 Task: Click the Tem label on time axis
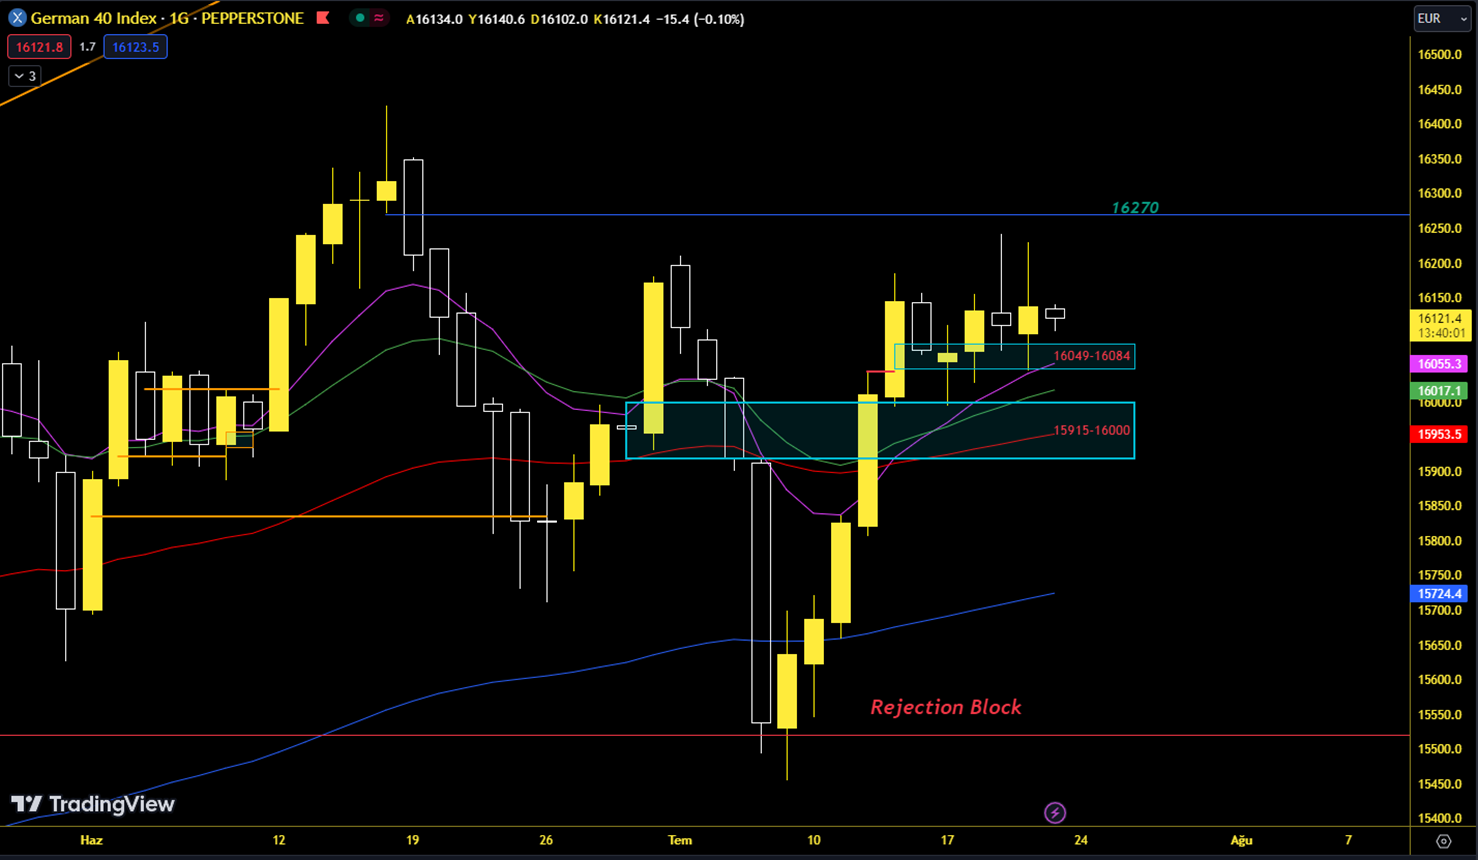coord(680,840)
